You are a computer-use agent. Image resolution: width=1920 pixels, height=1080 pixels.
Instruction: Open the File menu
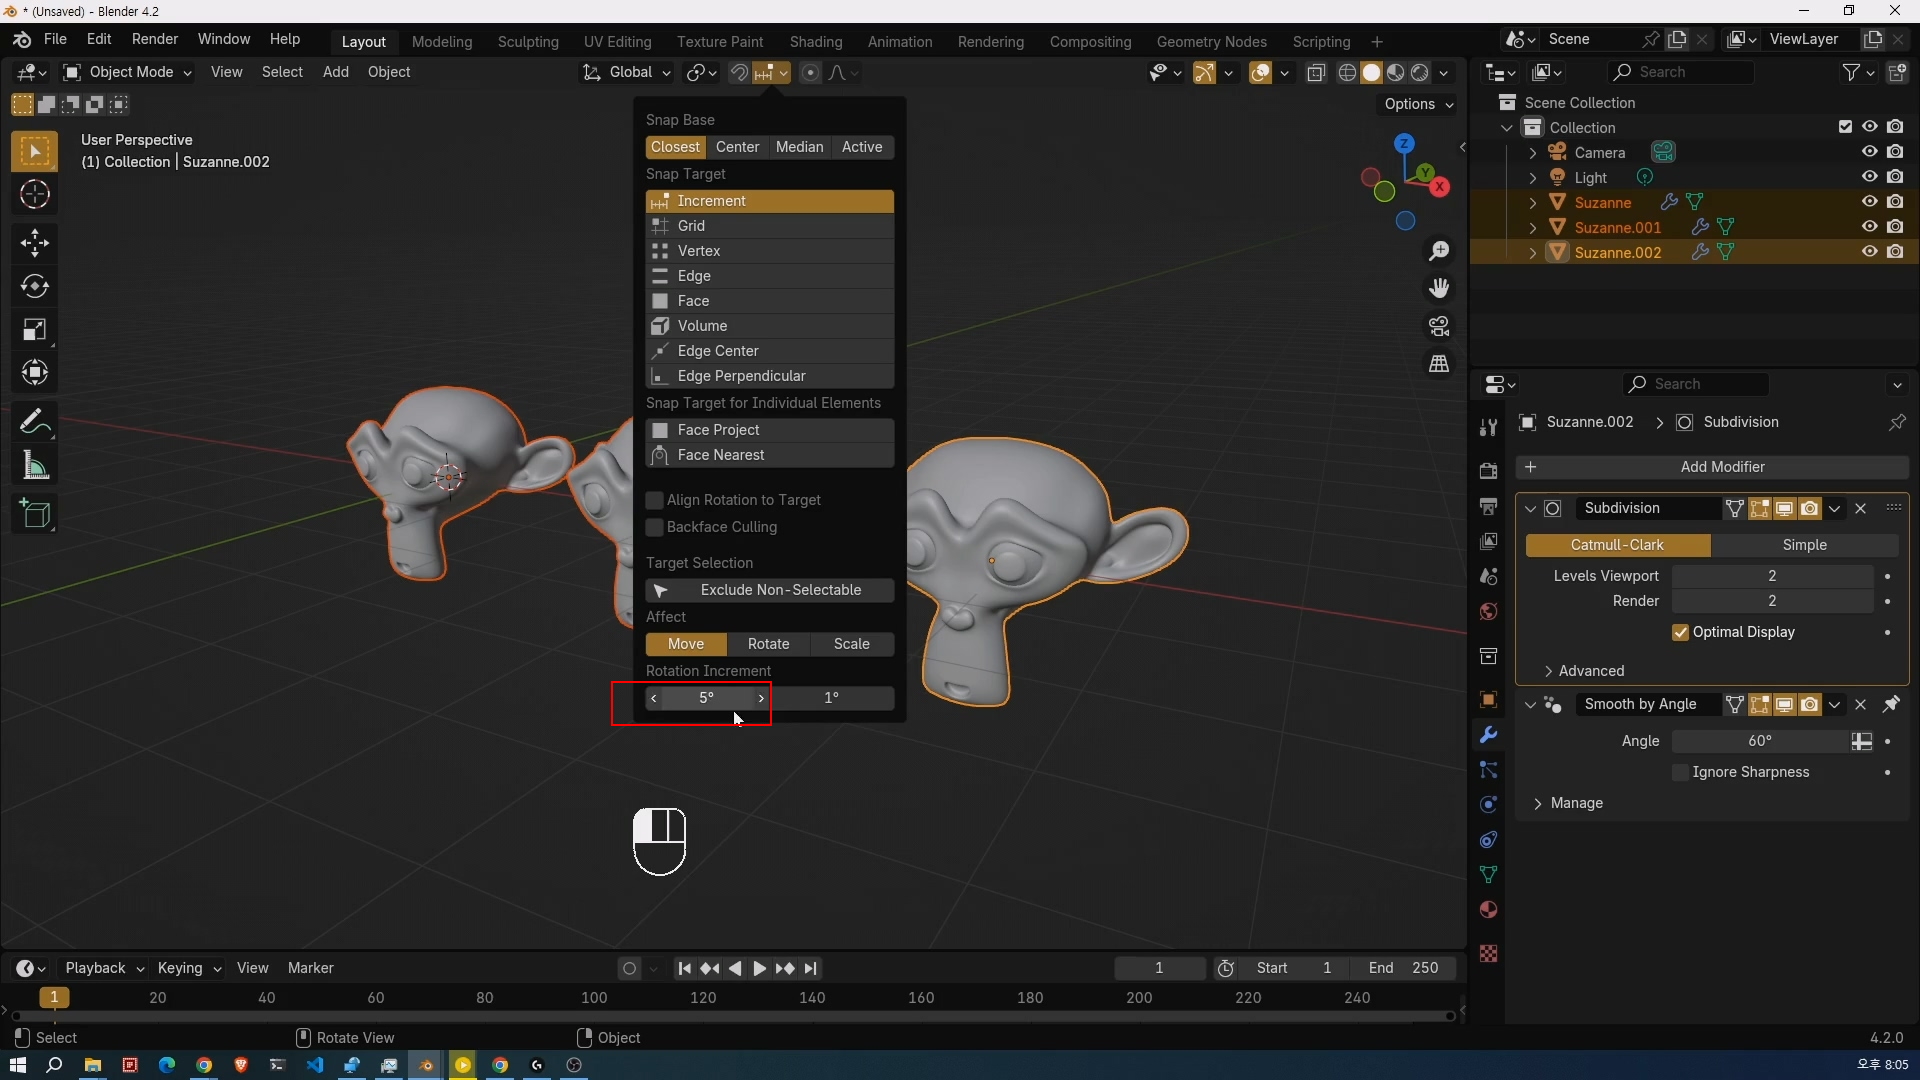[55, 39]
